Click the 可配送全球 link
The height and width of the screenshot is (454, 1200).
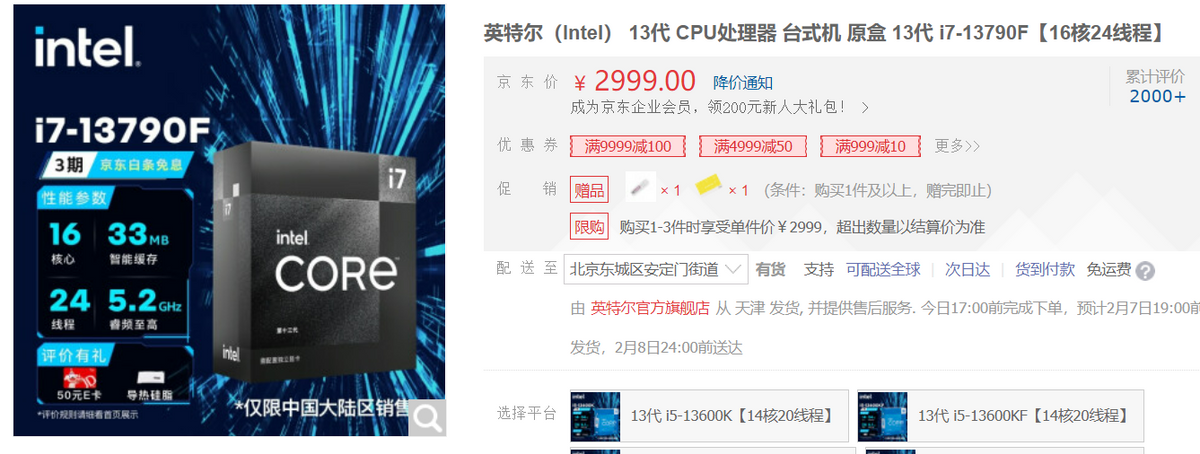[883, 269]
